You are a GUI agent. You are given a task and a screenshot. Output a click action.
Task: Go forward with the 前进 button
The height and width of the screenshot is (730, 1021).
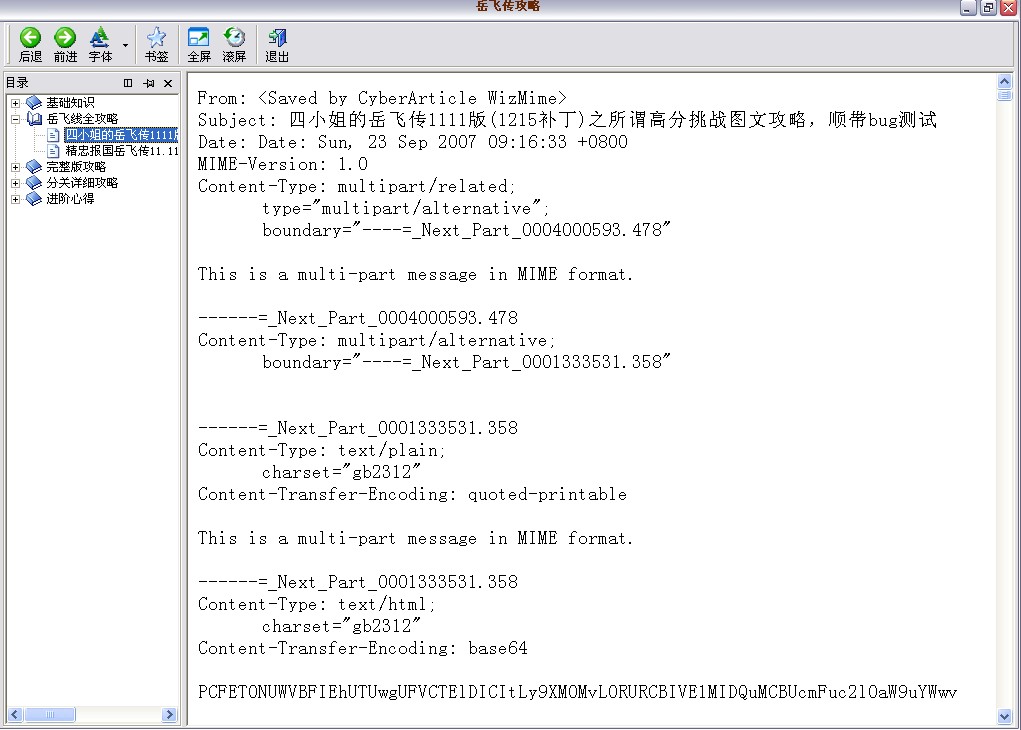(x=65, y=45)
